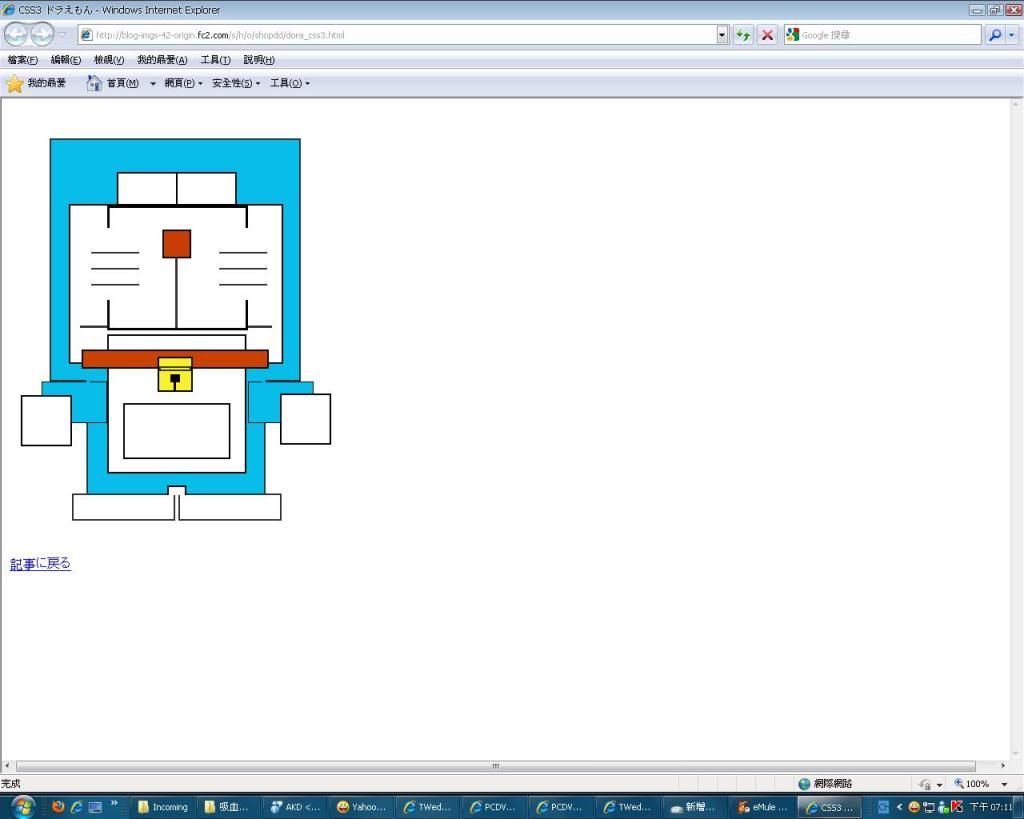Switch to the AKD taskbar button
This screenshot has height=819, width=1024.
(x=296, y=807)
